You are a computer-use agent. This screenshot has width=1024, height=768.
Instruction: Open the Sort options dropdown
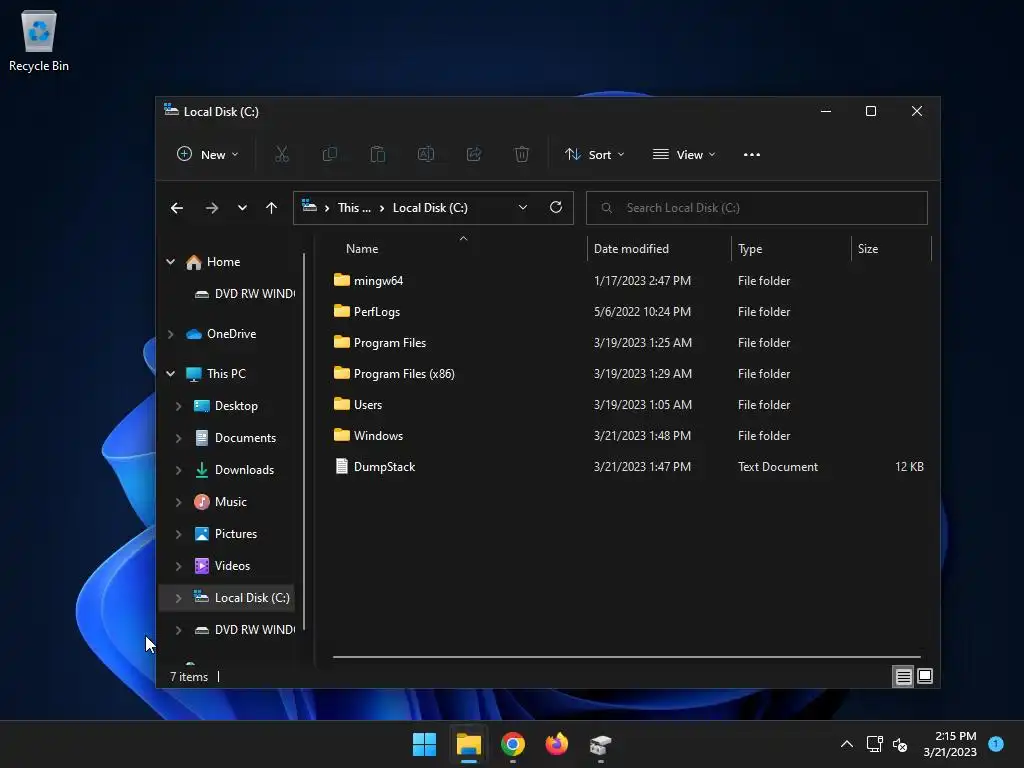(x=595, y=155)
